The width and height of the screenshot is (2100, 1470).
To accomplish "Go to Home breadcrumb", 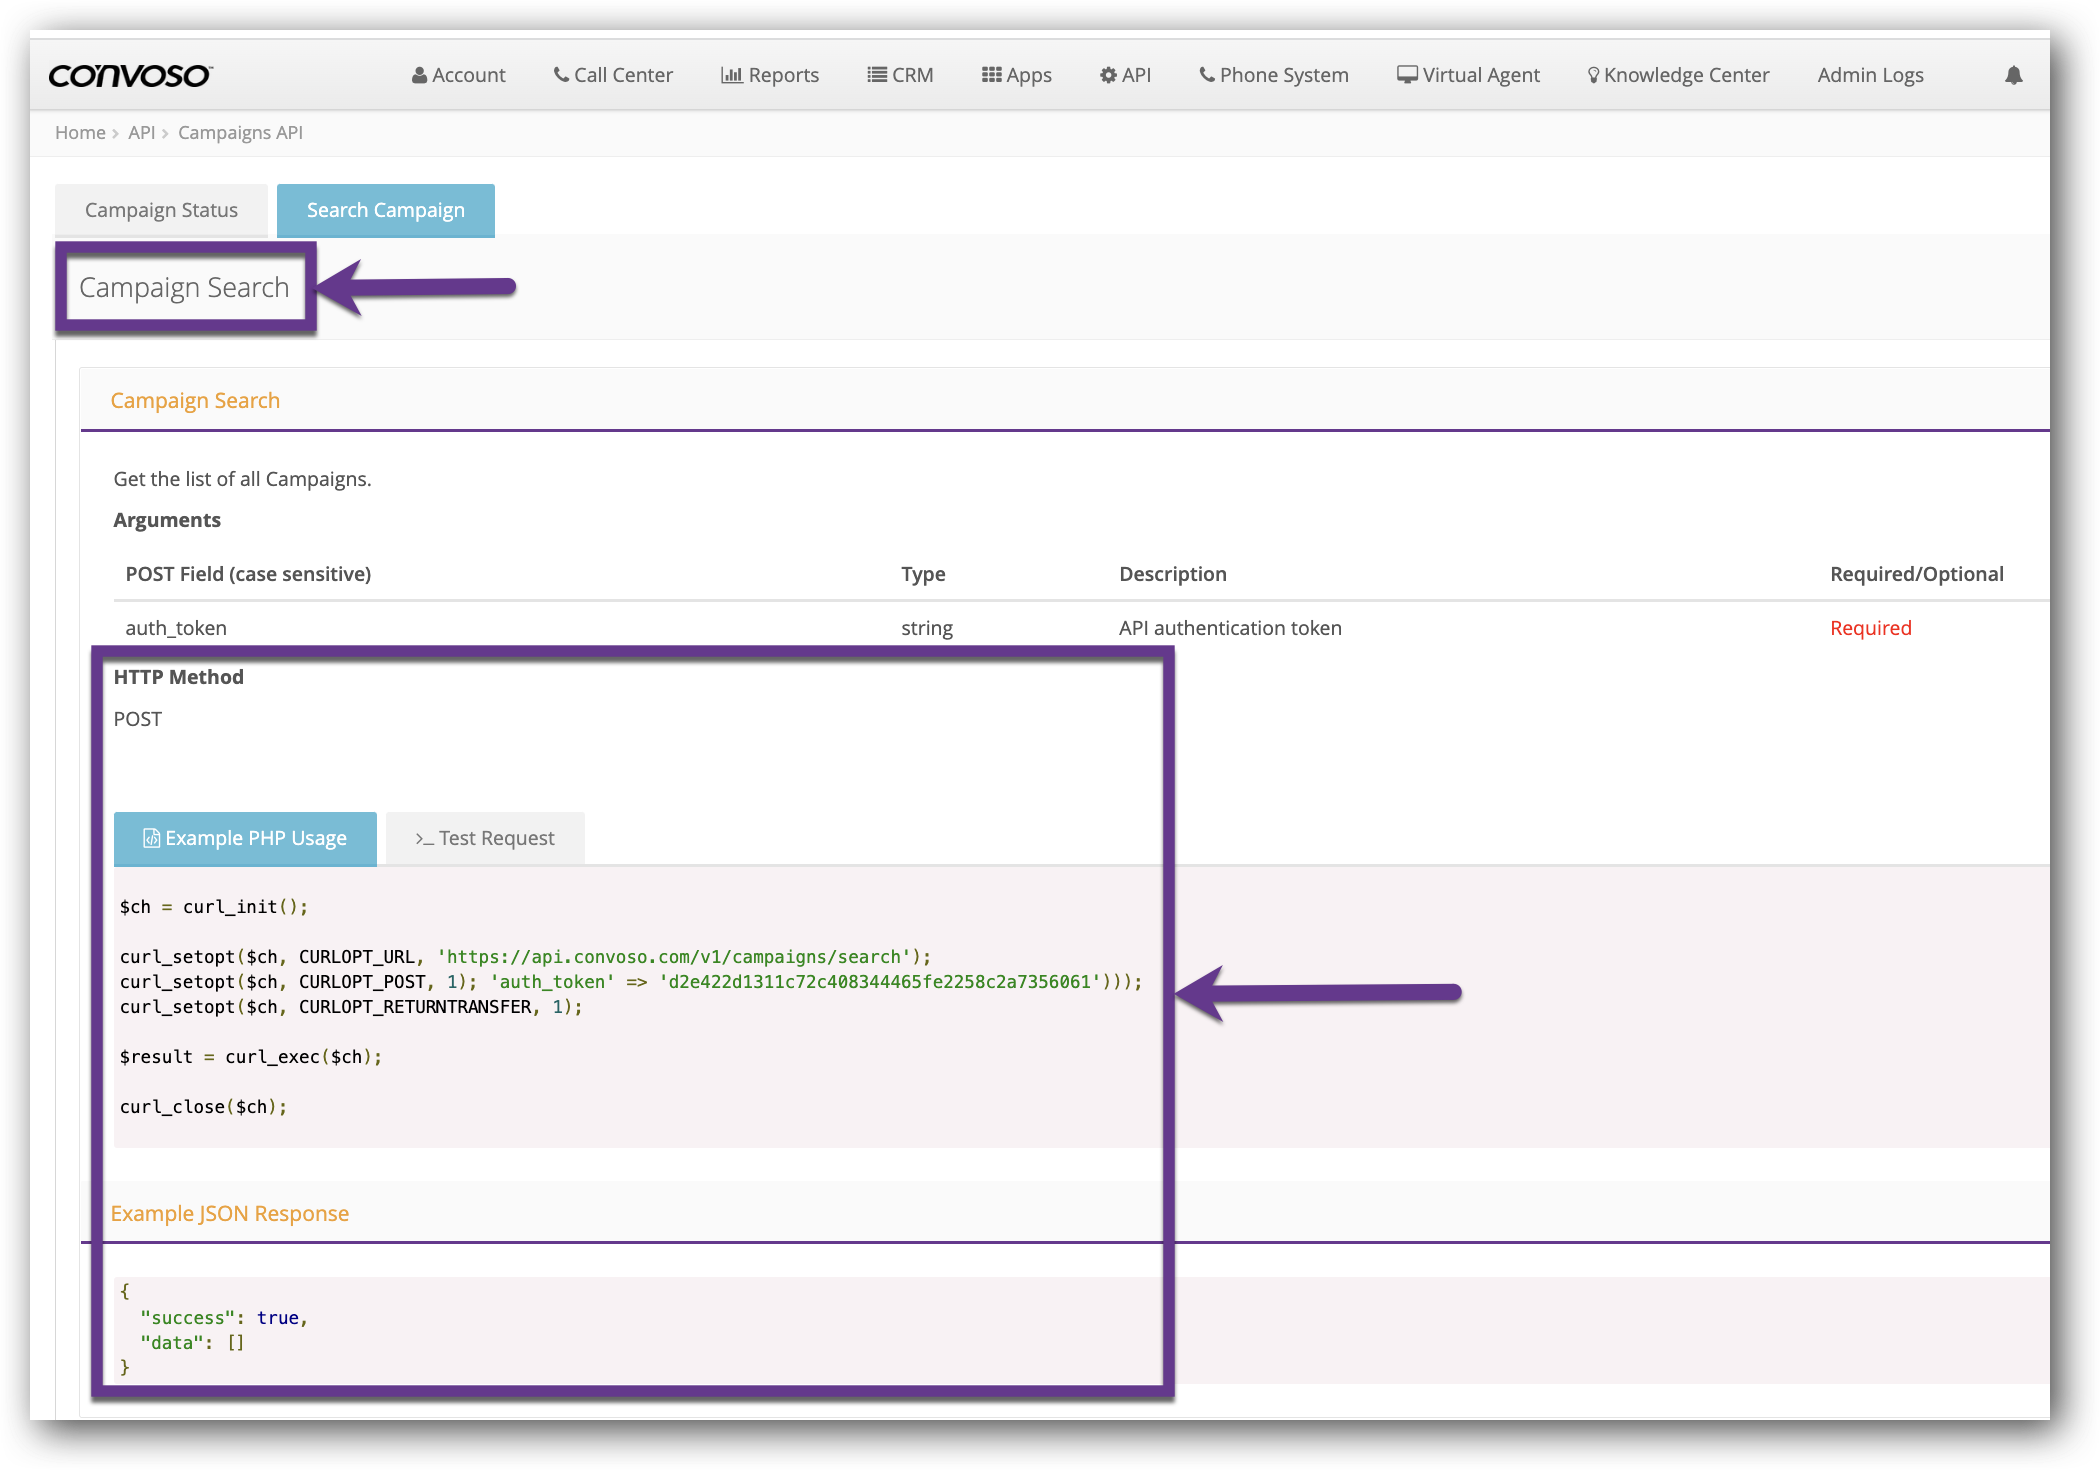I will tap(80, 132).
